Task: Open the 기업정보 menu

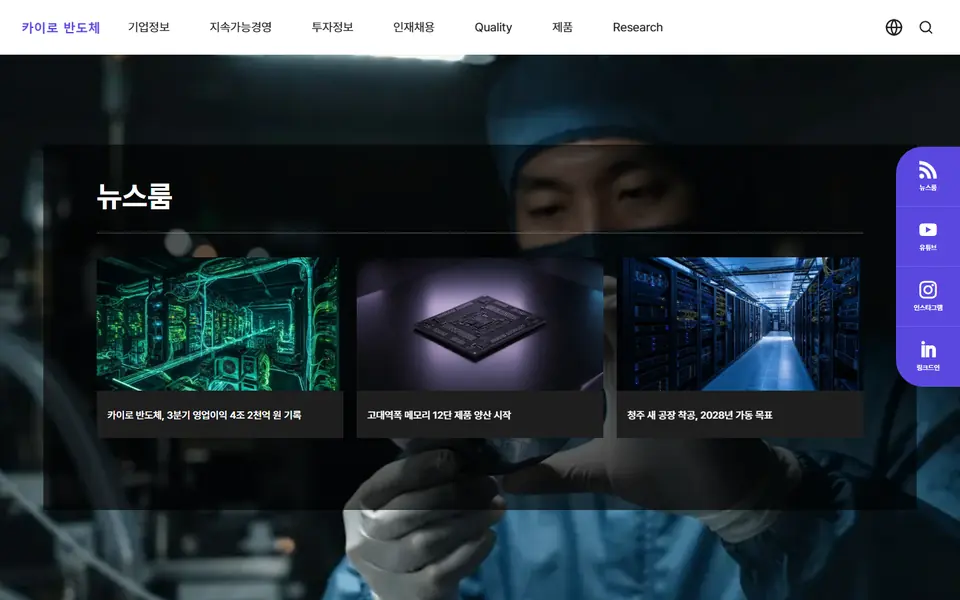Action: (x=149, y=28)
